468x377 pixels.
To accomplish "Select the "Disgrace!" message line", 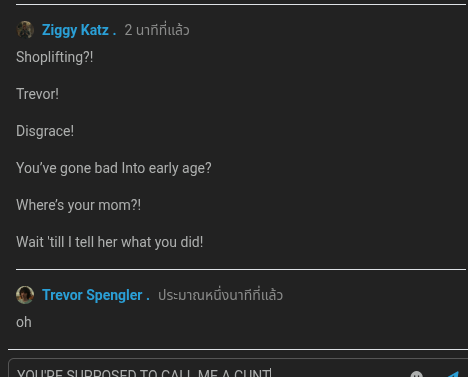I will pyautogui.click(x=45, y=131).
